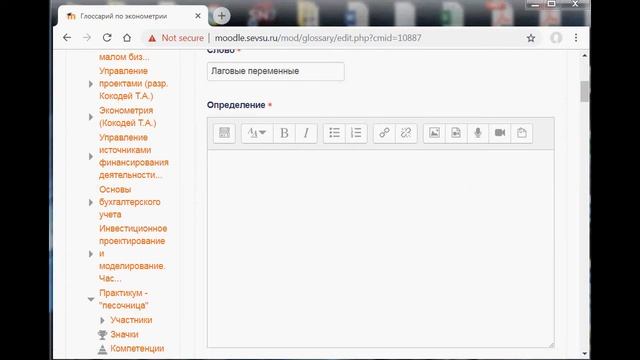Close the Глоссарий по эконометрии tab
This screenshot has width=640, height=360.
coord(198,16)
